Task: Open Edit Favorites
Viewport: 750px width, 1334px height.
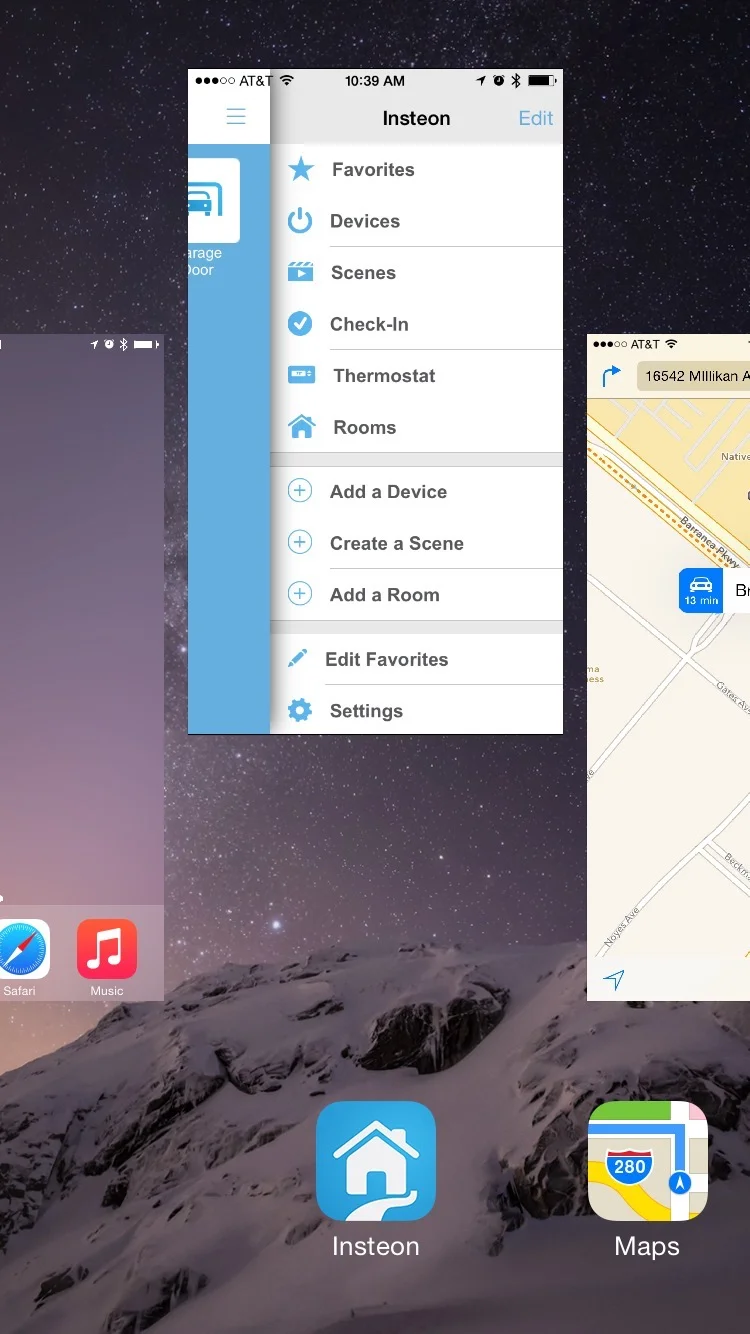Action: [416, 659]
